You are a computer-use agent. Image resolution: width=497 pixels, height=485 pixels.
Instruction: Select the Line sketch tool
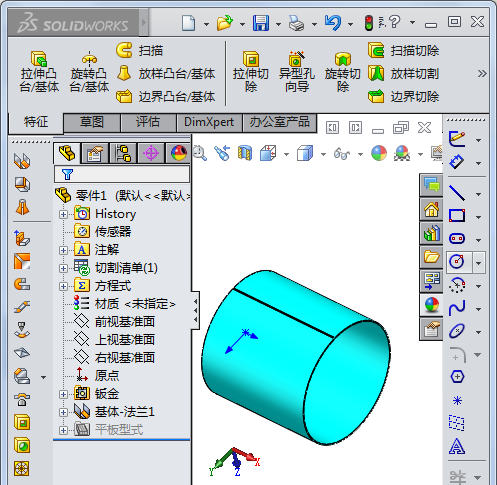point(457,193)
